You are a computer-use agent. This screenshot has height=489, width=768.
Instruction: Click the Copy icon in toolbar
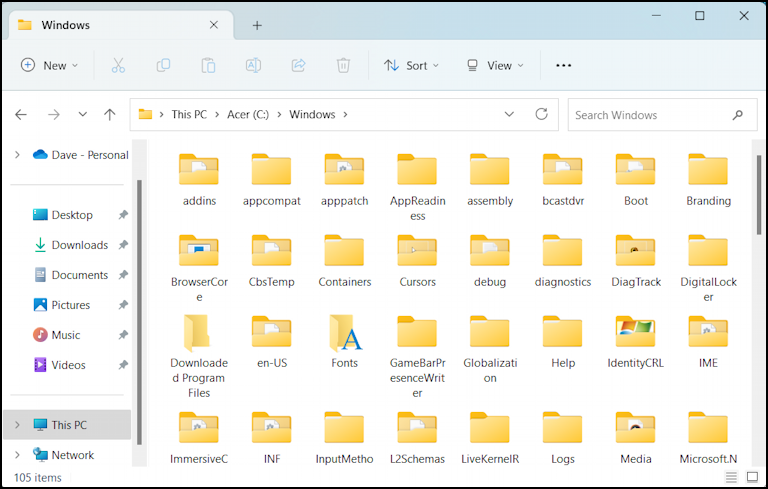click(163, 65)
